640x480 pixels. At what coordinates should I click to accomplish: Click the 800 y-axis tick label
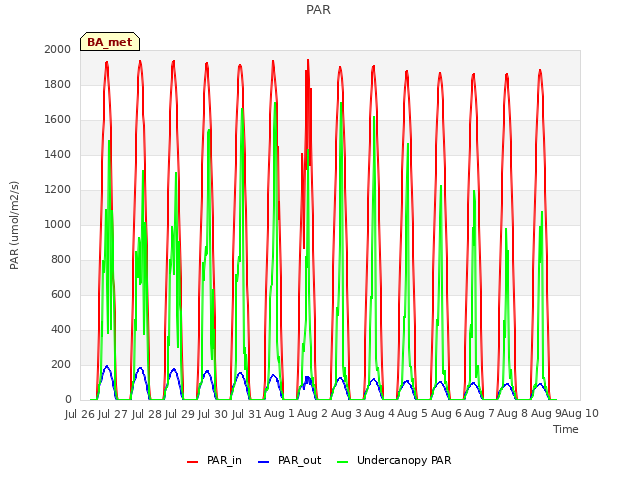[61, 260]
